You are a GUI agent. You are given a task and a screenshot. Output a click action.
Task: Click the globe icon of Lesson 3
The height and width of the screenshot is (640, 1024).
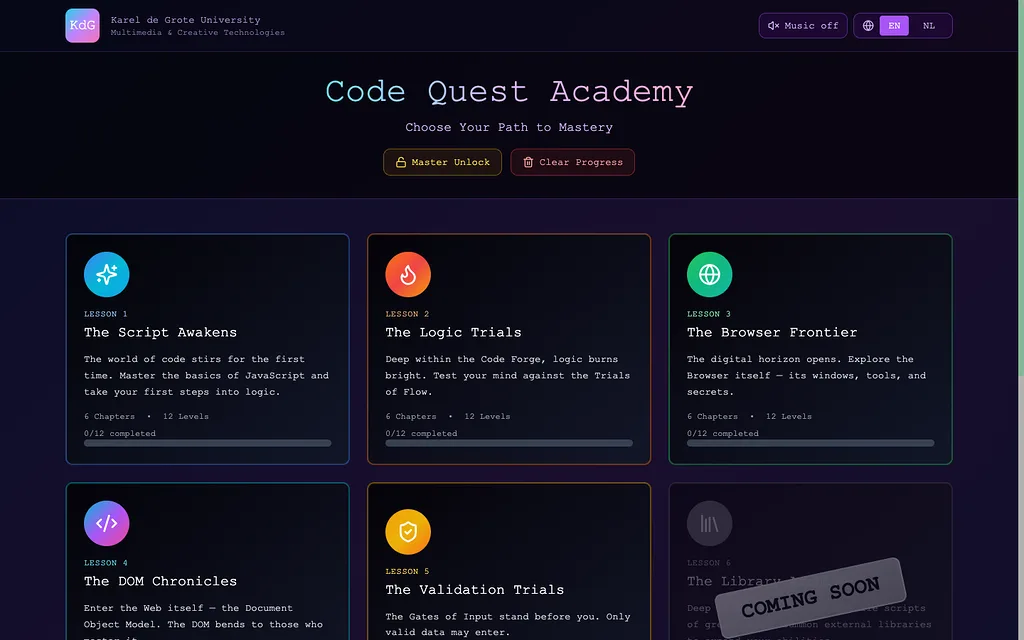pos(709,274)
